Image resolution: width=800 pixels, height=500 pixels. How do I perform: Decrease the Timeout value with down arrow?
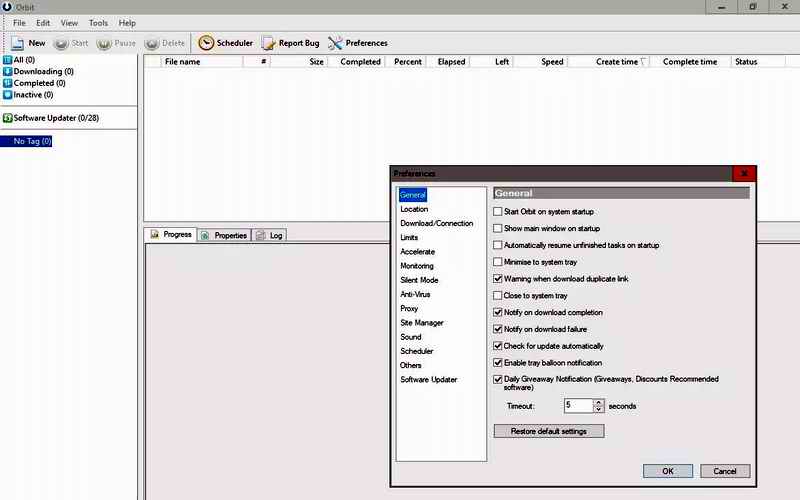[599, 410]
